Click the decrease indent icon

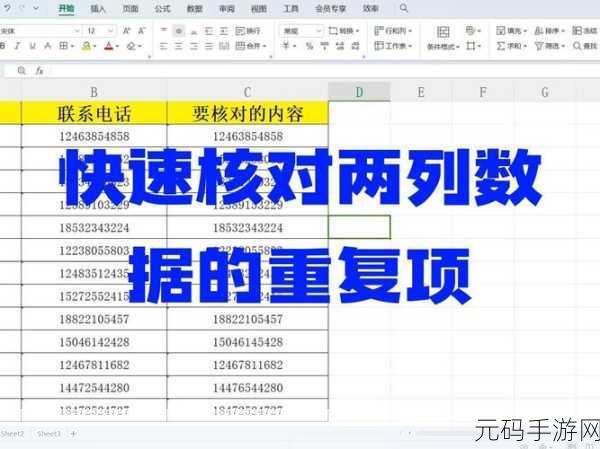coord(209,31)
